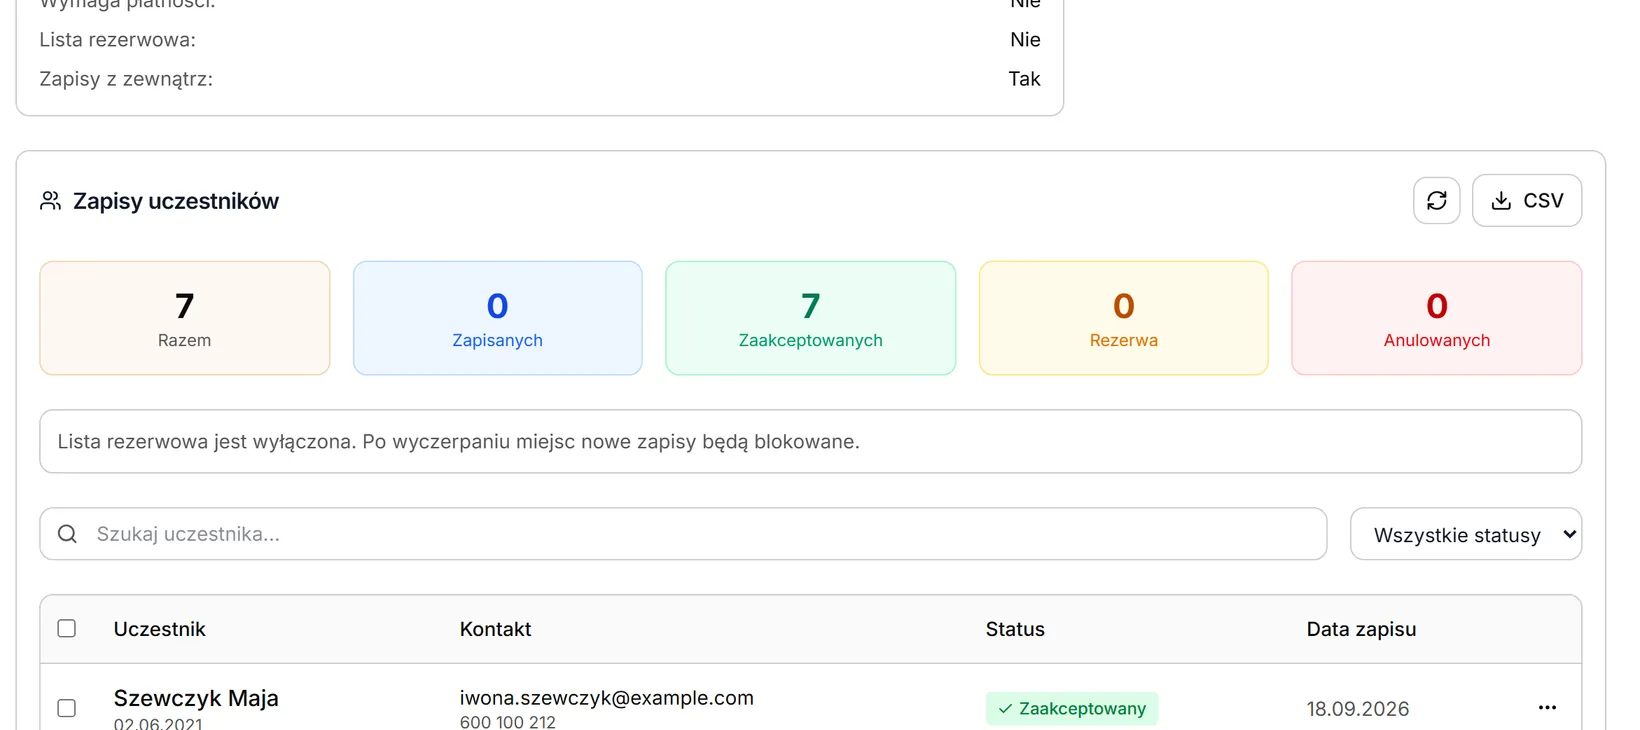1640x730 pixels.
Task: Click the participant name Szewczyk Maja
Action: point(196,698)
